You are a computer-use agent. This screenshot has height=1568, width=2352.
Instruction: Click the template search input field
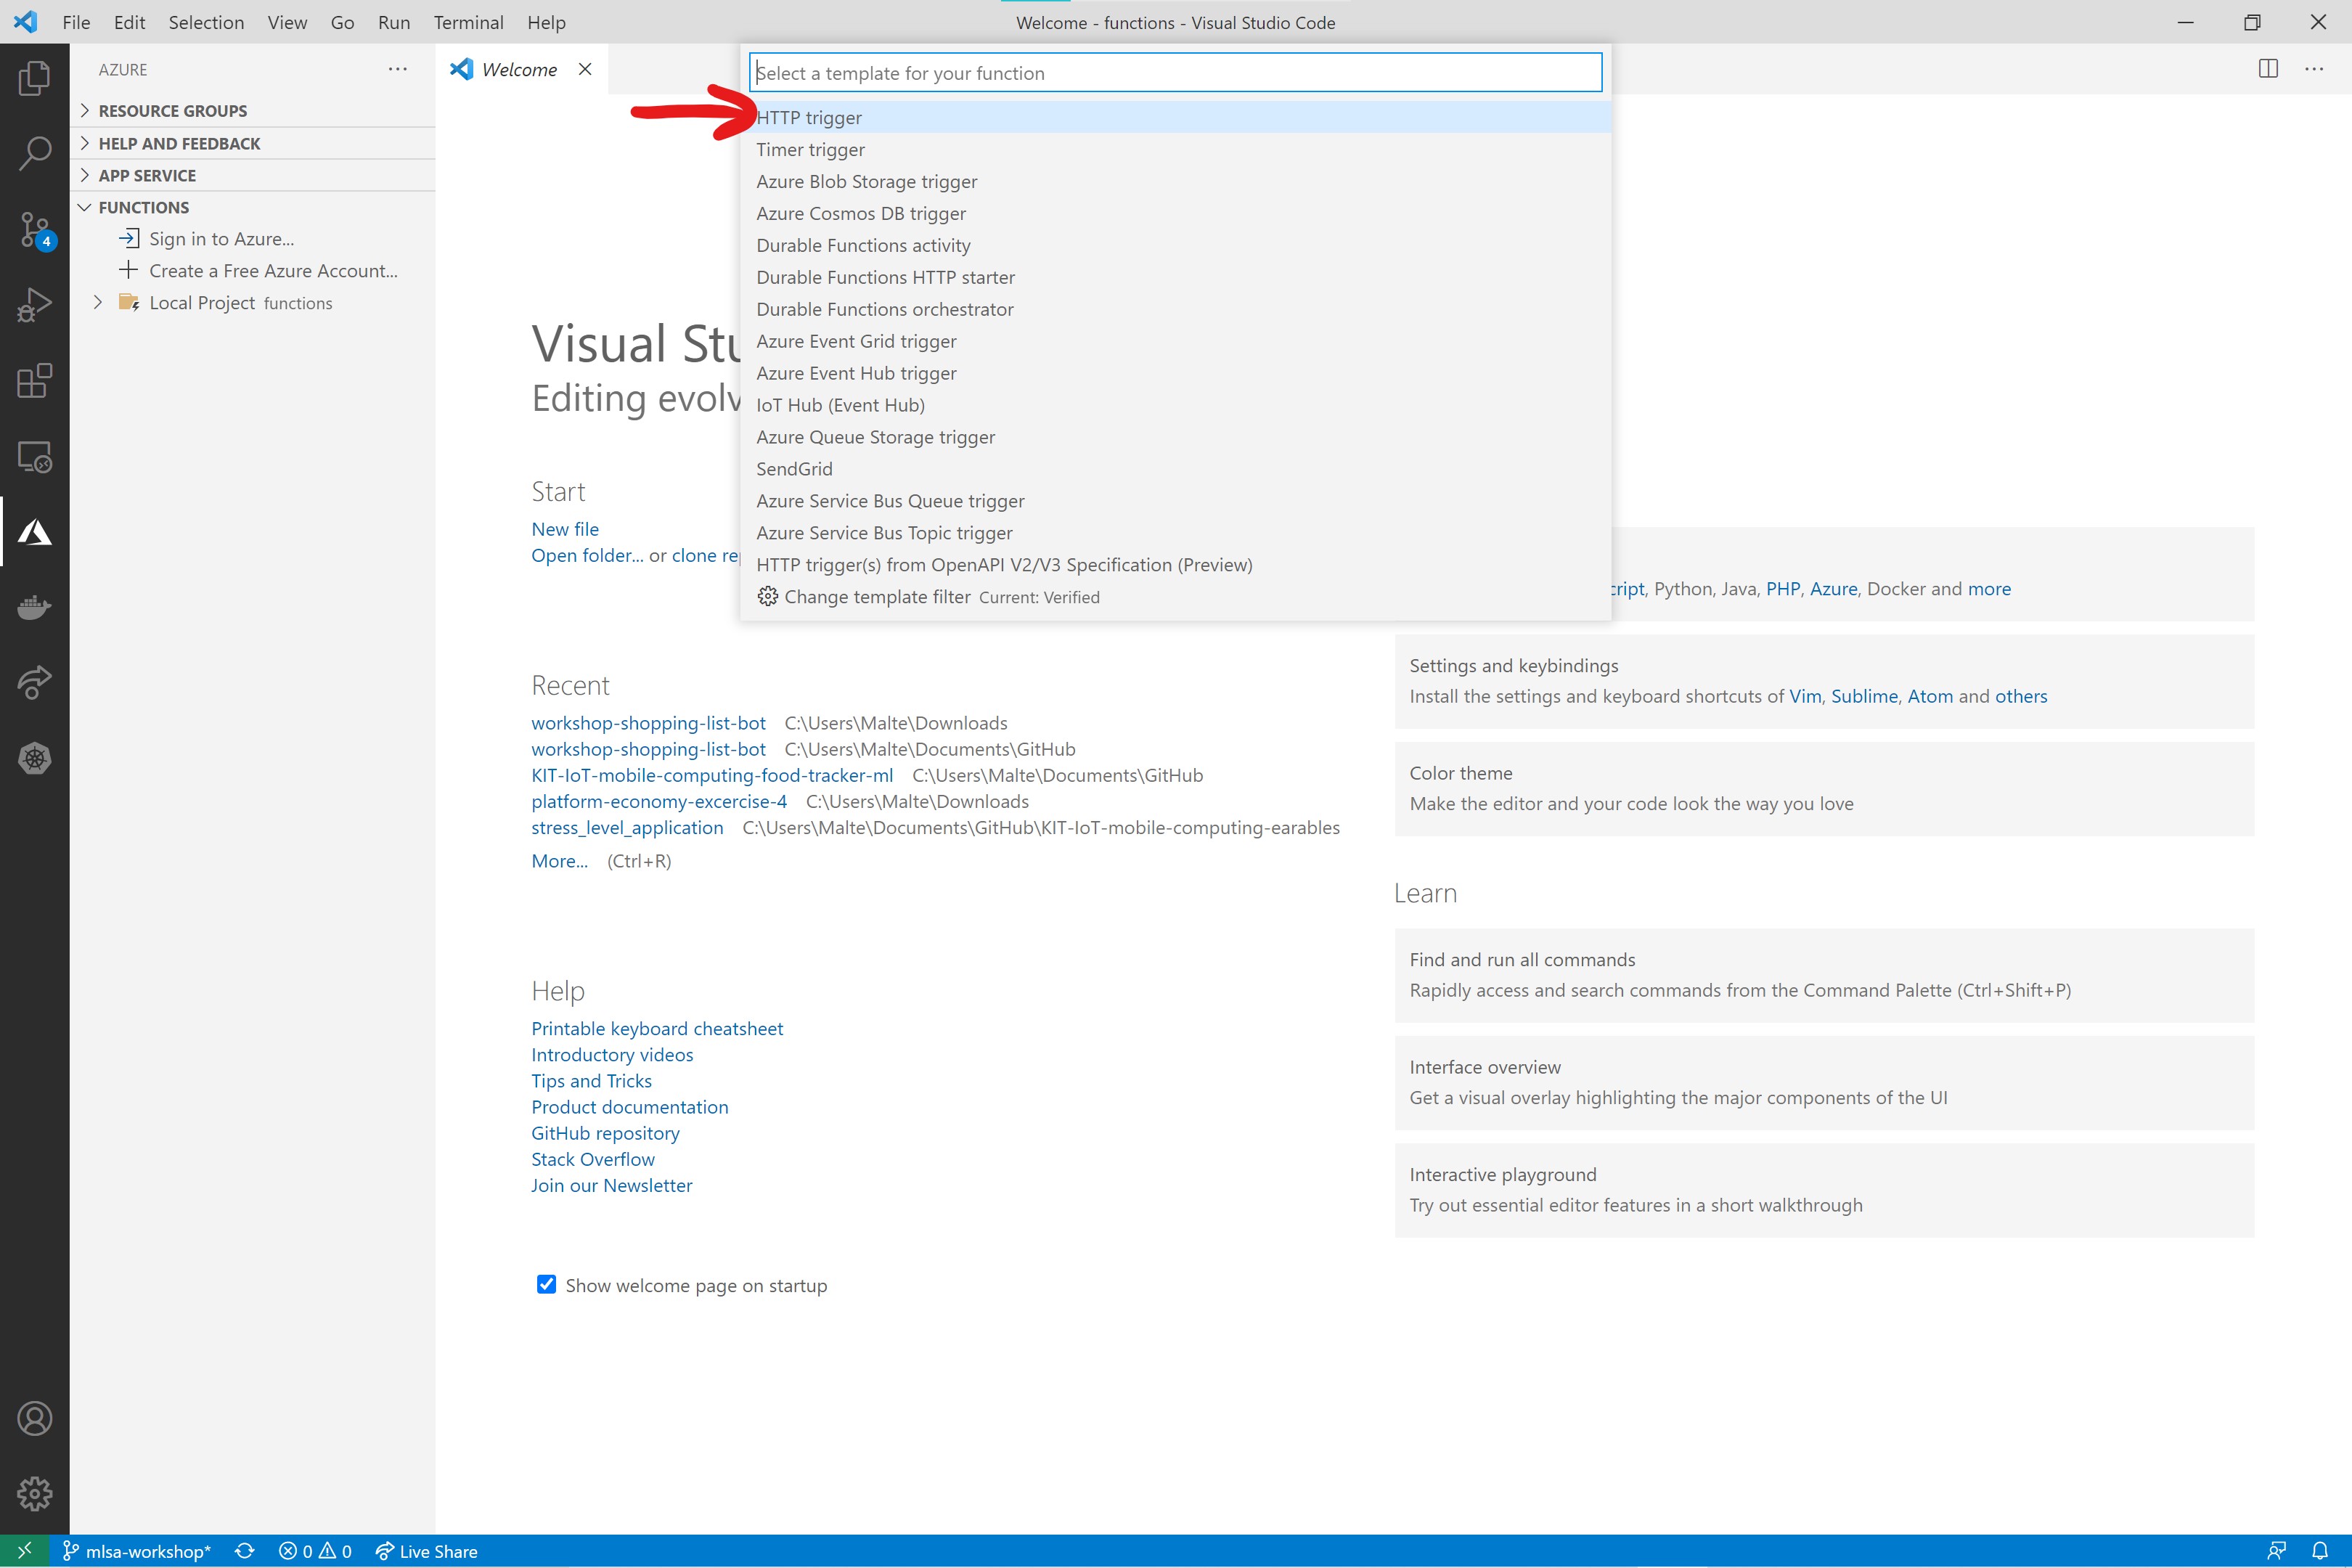pyautogui.click(x=1175, y=73)
